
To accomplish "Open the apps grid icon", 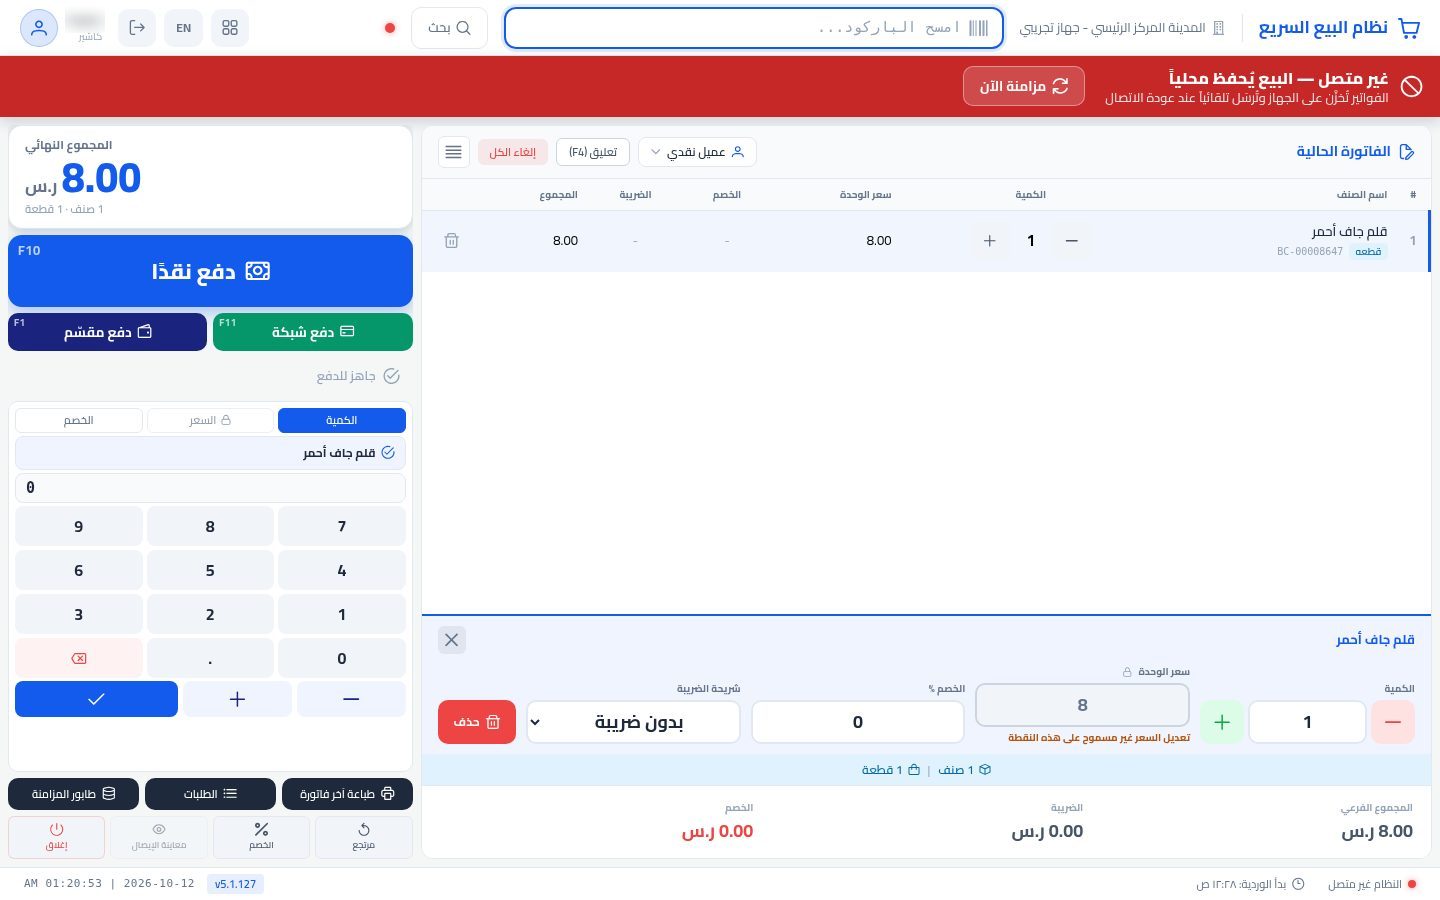I will [230, 28].
